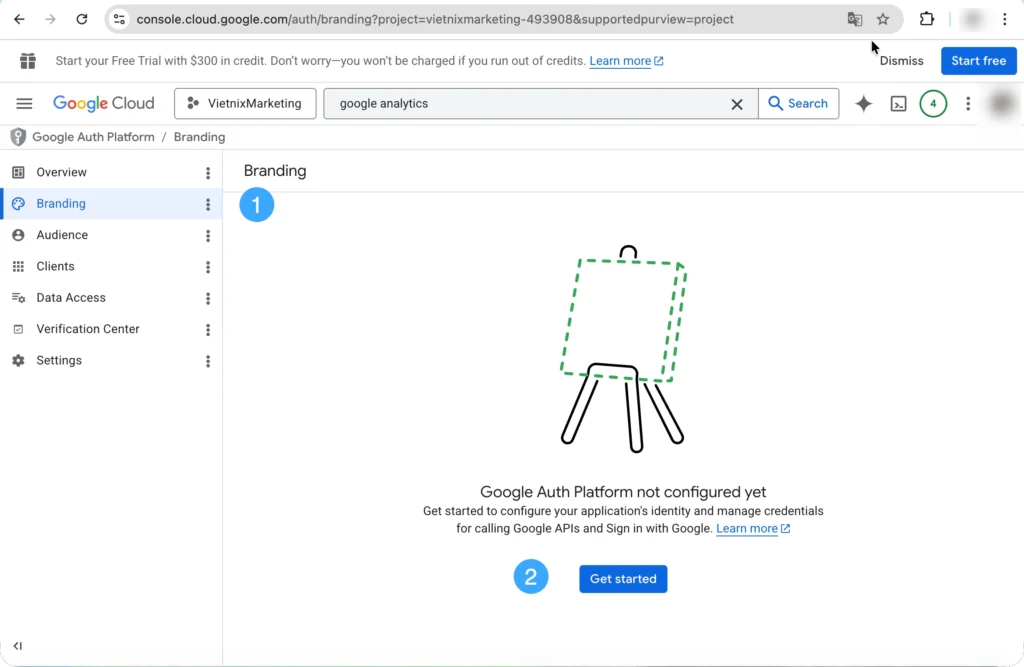Open the hamburger navigation menu
Image resolution: width=1024 pixels, height=667 pixels.
point(25,104)
